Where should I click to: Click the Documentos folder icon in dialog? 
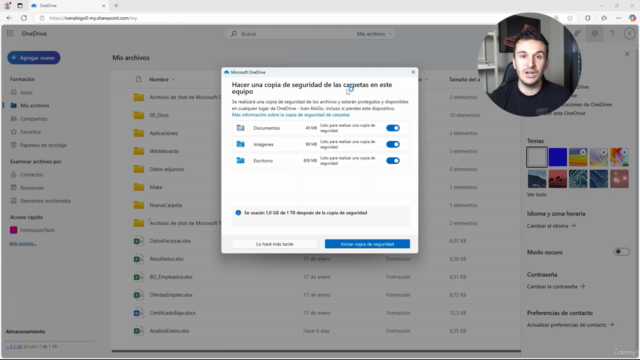click(240, 128)
